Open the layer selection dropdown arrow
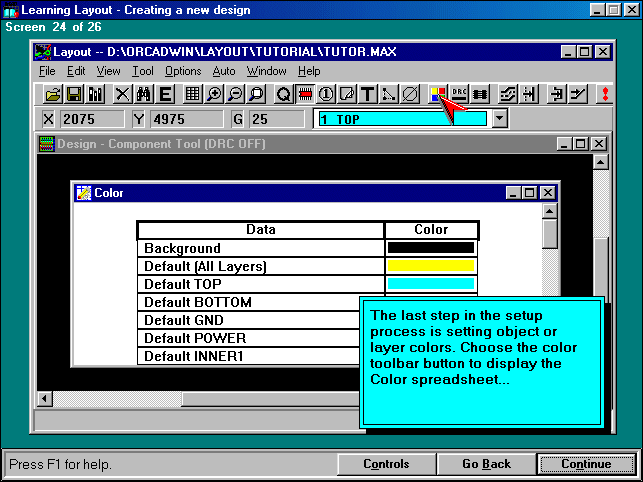This screenshot has width=643, height=482. (500, 119)
